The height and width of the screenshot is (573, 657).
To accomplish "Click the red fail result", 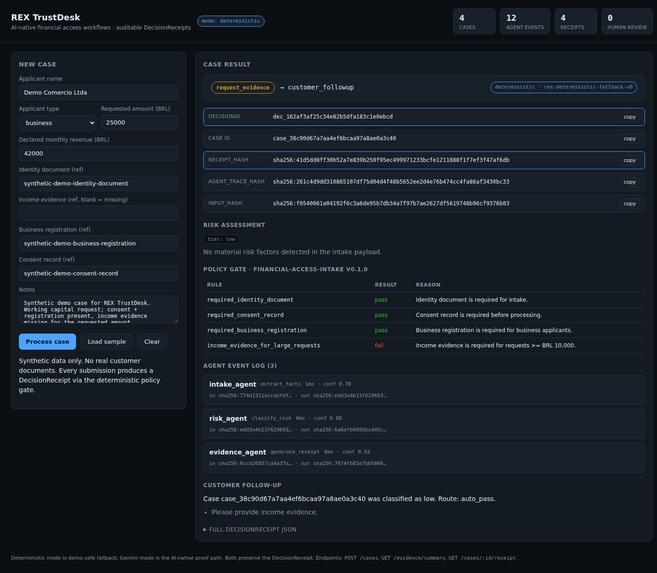I will 379,346.
